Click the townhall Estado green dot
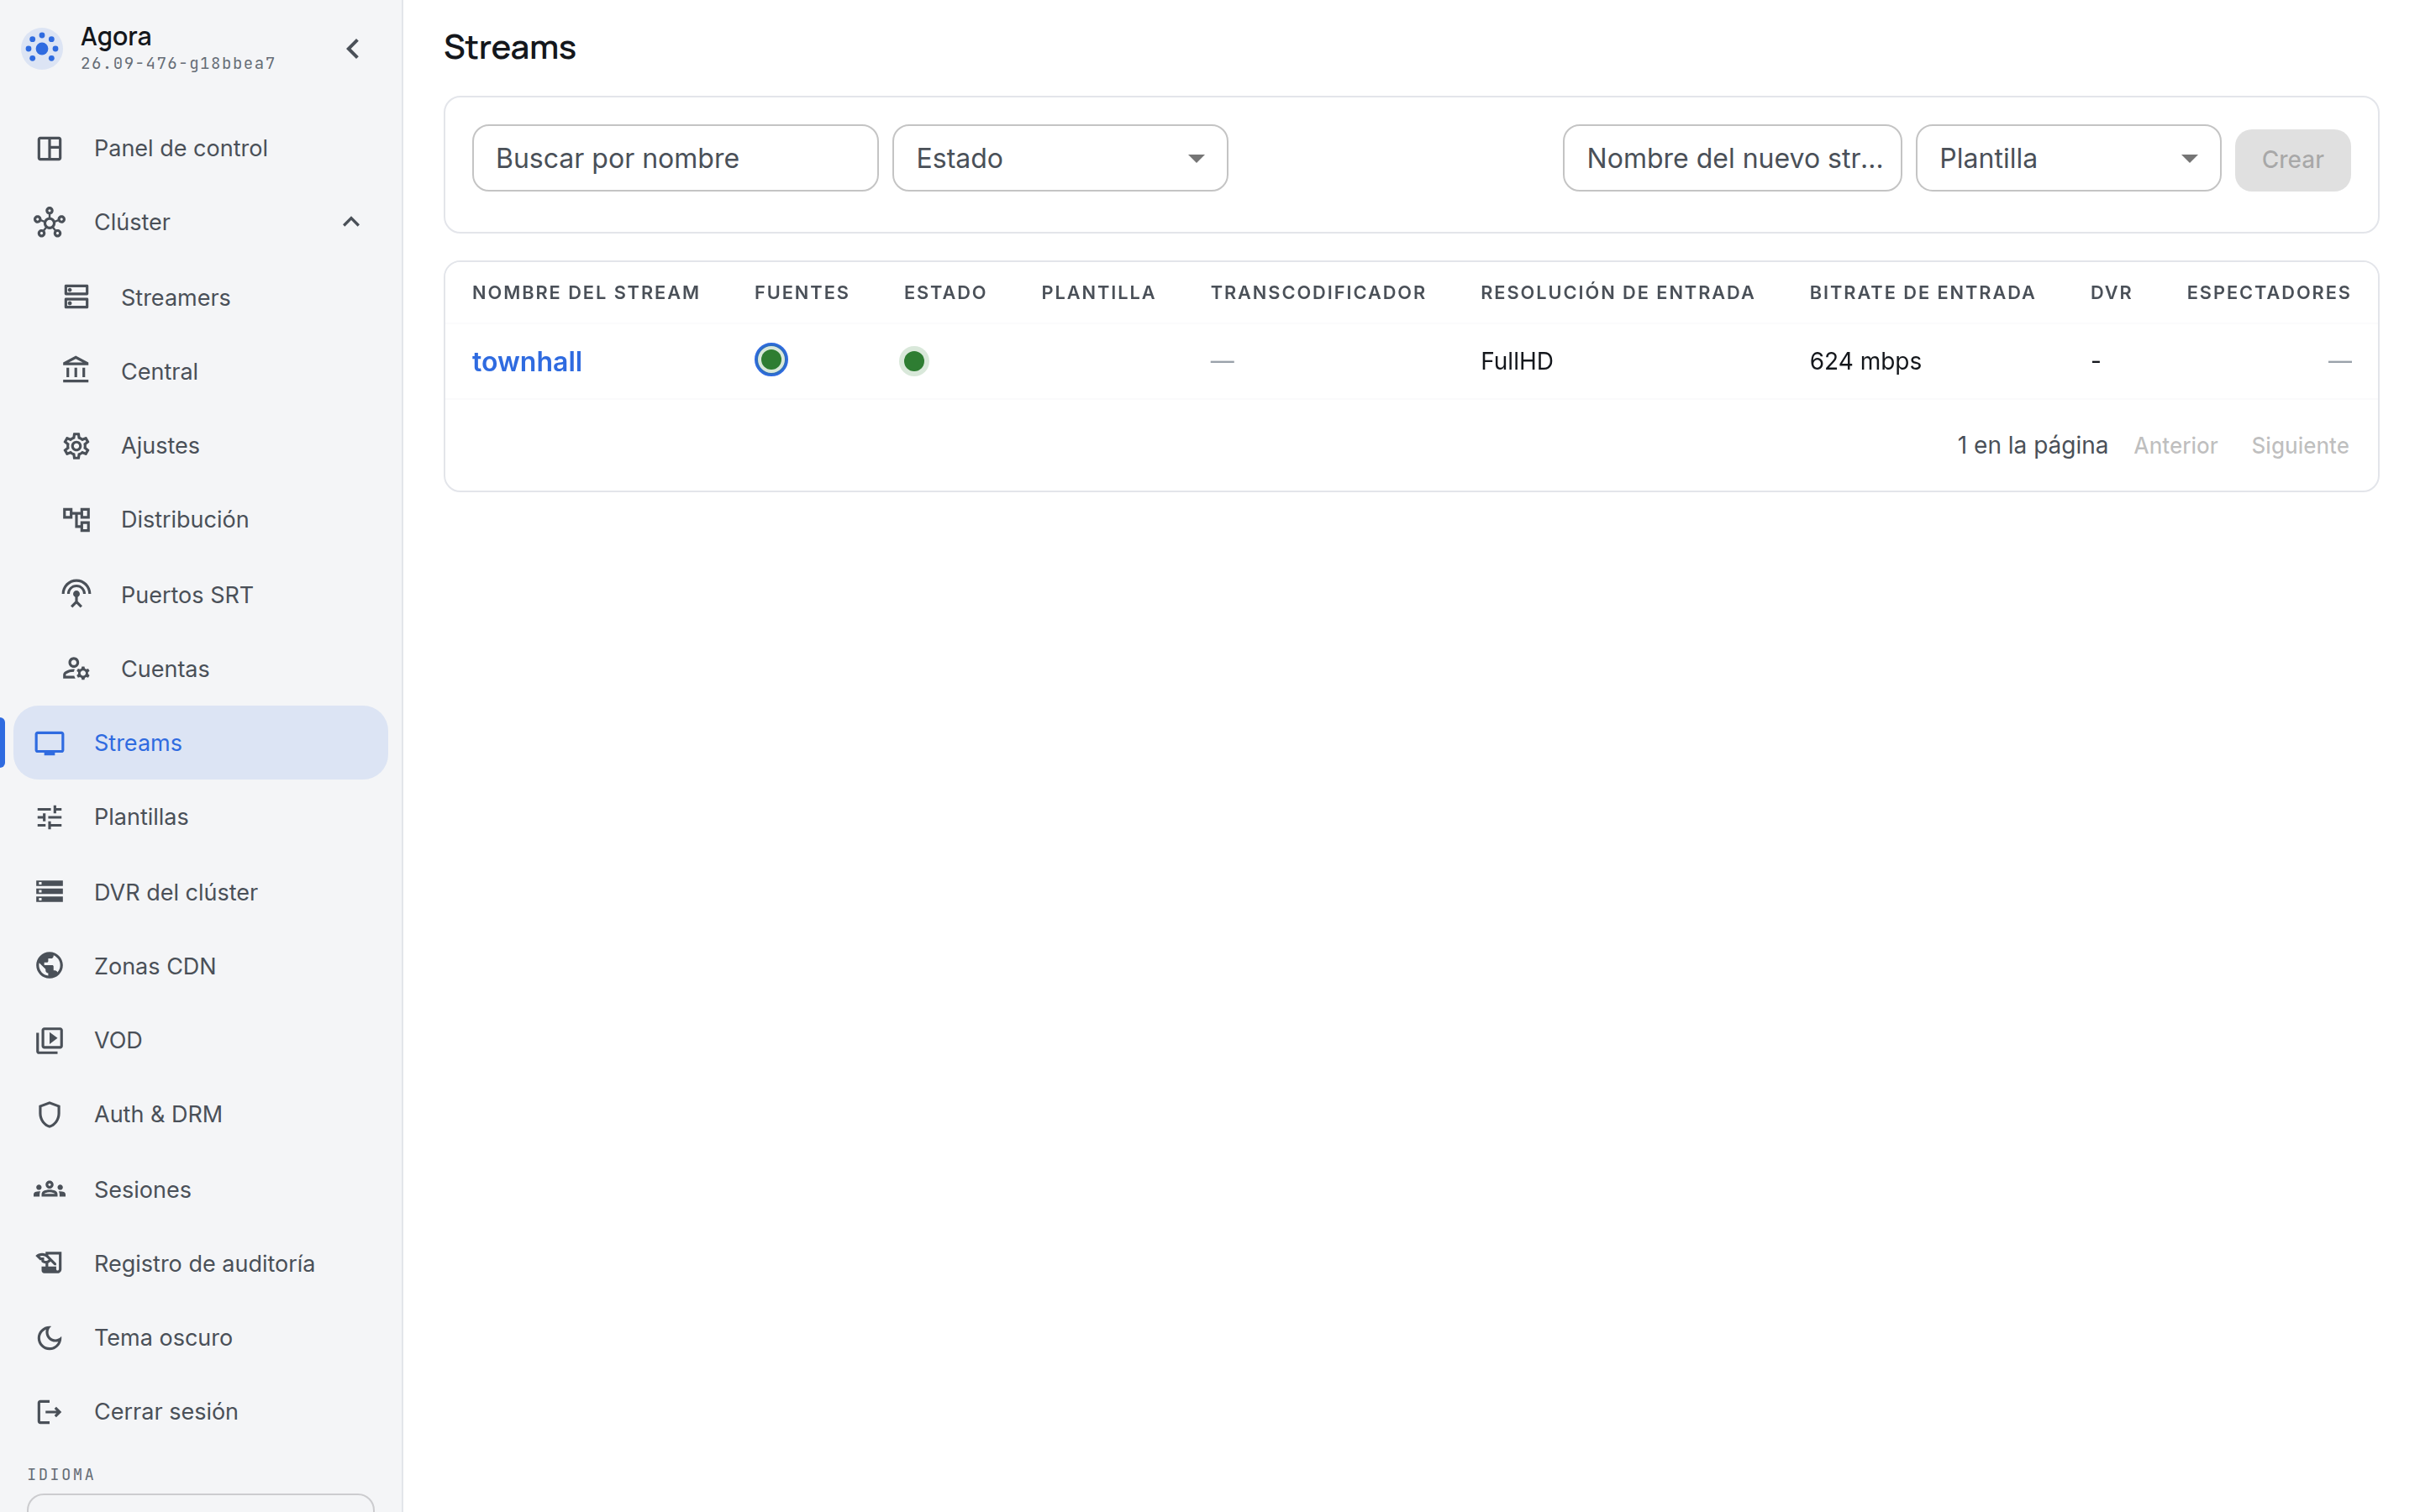 pos(914,361)
